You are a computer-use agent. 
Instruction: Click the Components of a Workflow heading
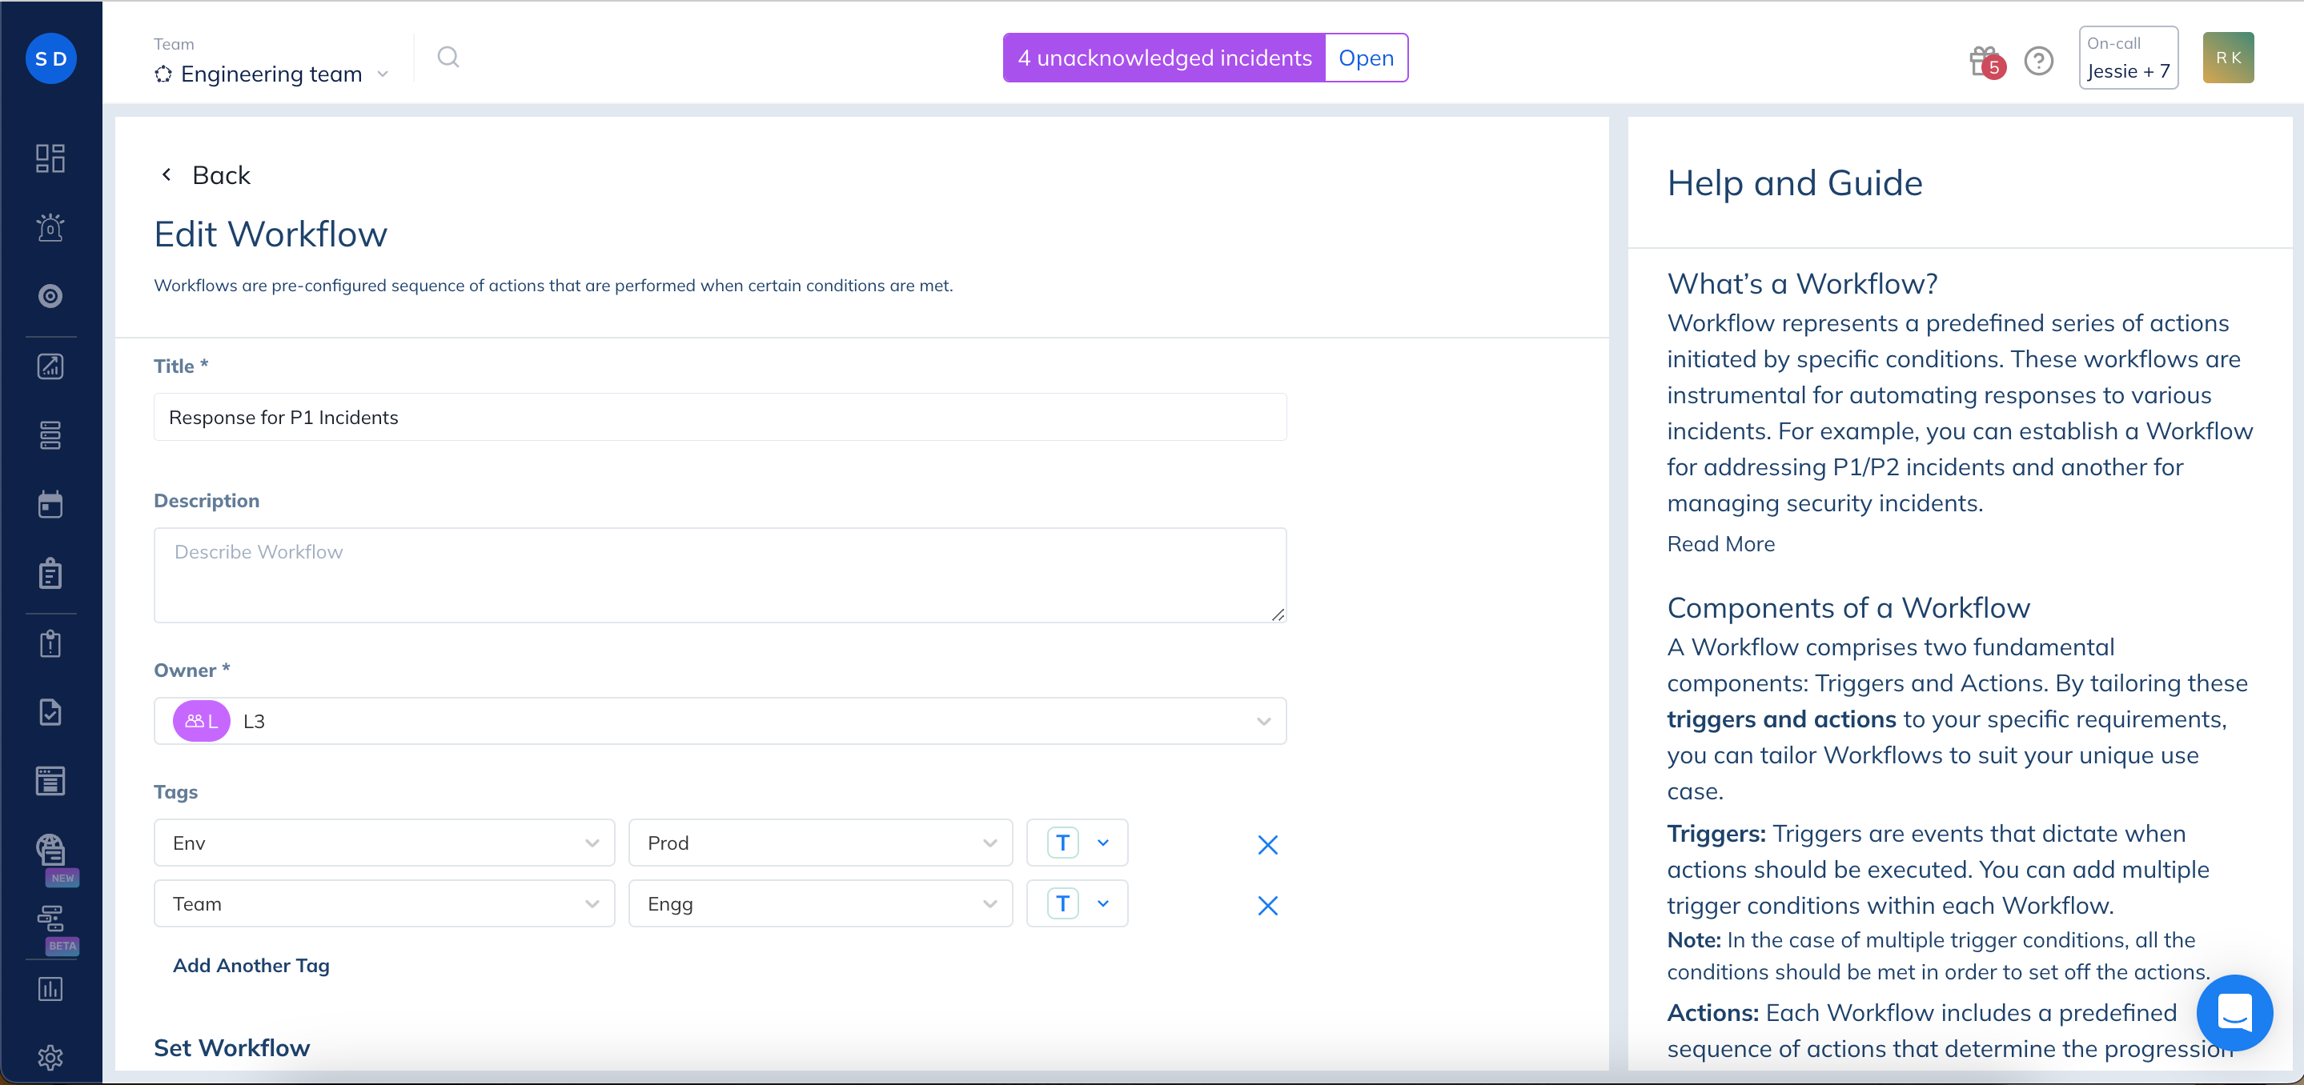[1848, 608]
